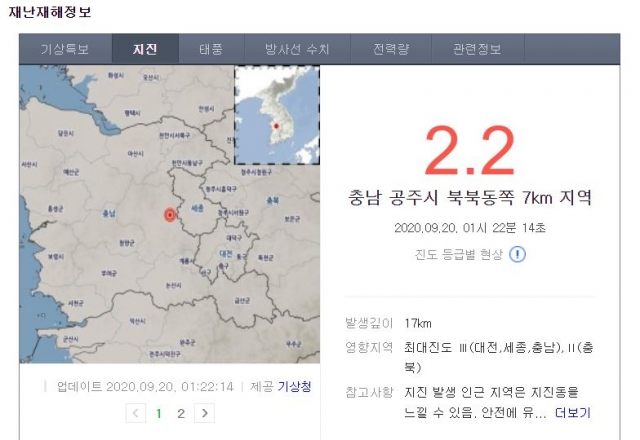The width and height of the screenshot is (640, 440).
Task: Select page 1 in pagination
Action: 159,413
